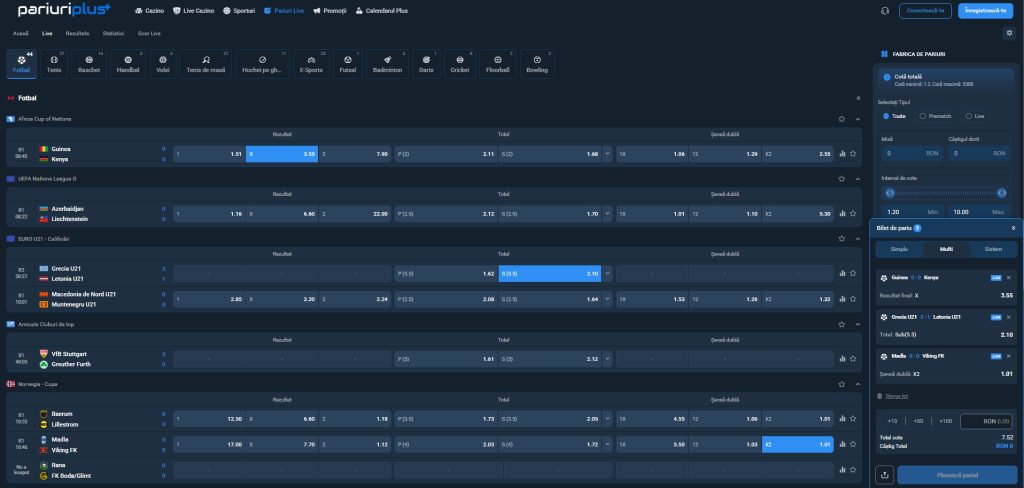The image size is (1024, 488).
Task: Select the Badminton sport tile
Action: click(387, 64)
